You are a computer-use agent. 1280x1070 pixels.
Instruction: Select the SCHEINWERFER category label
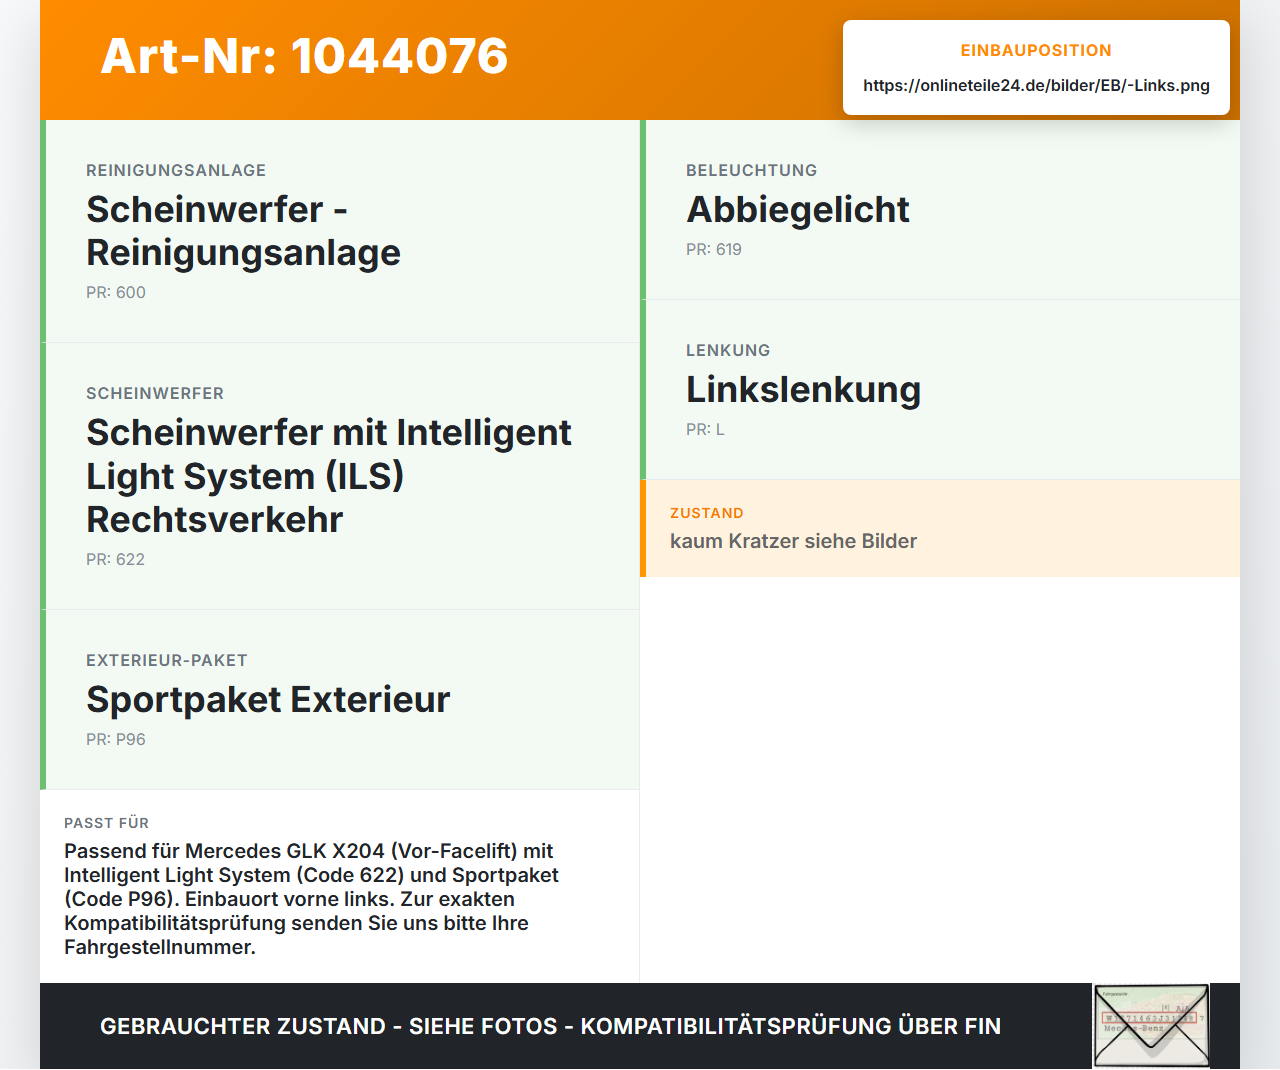[x=155, y=393]
